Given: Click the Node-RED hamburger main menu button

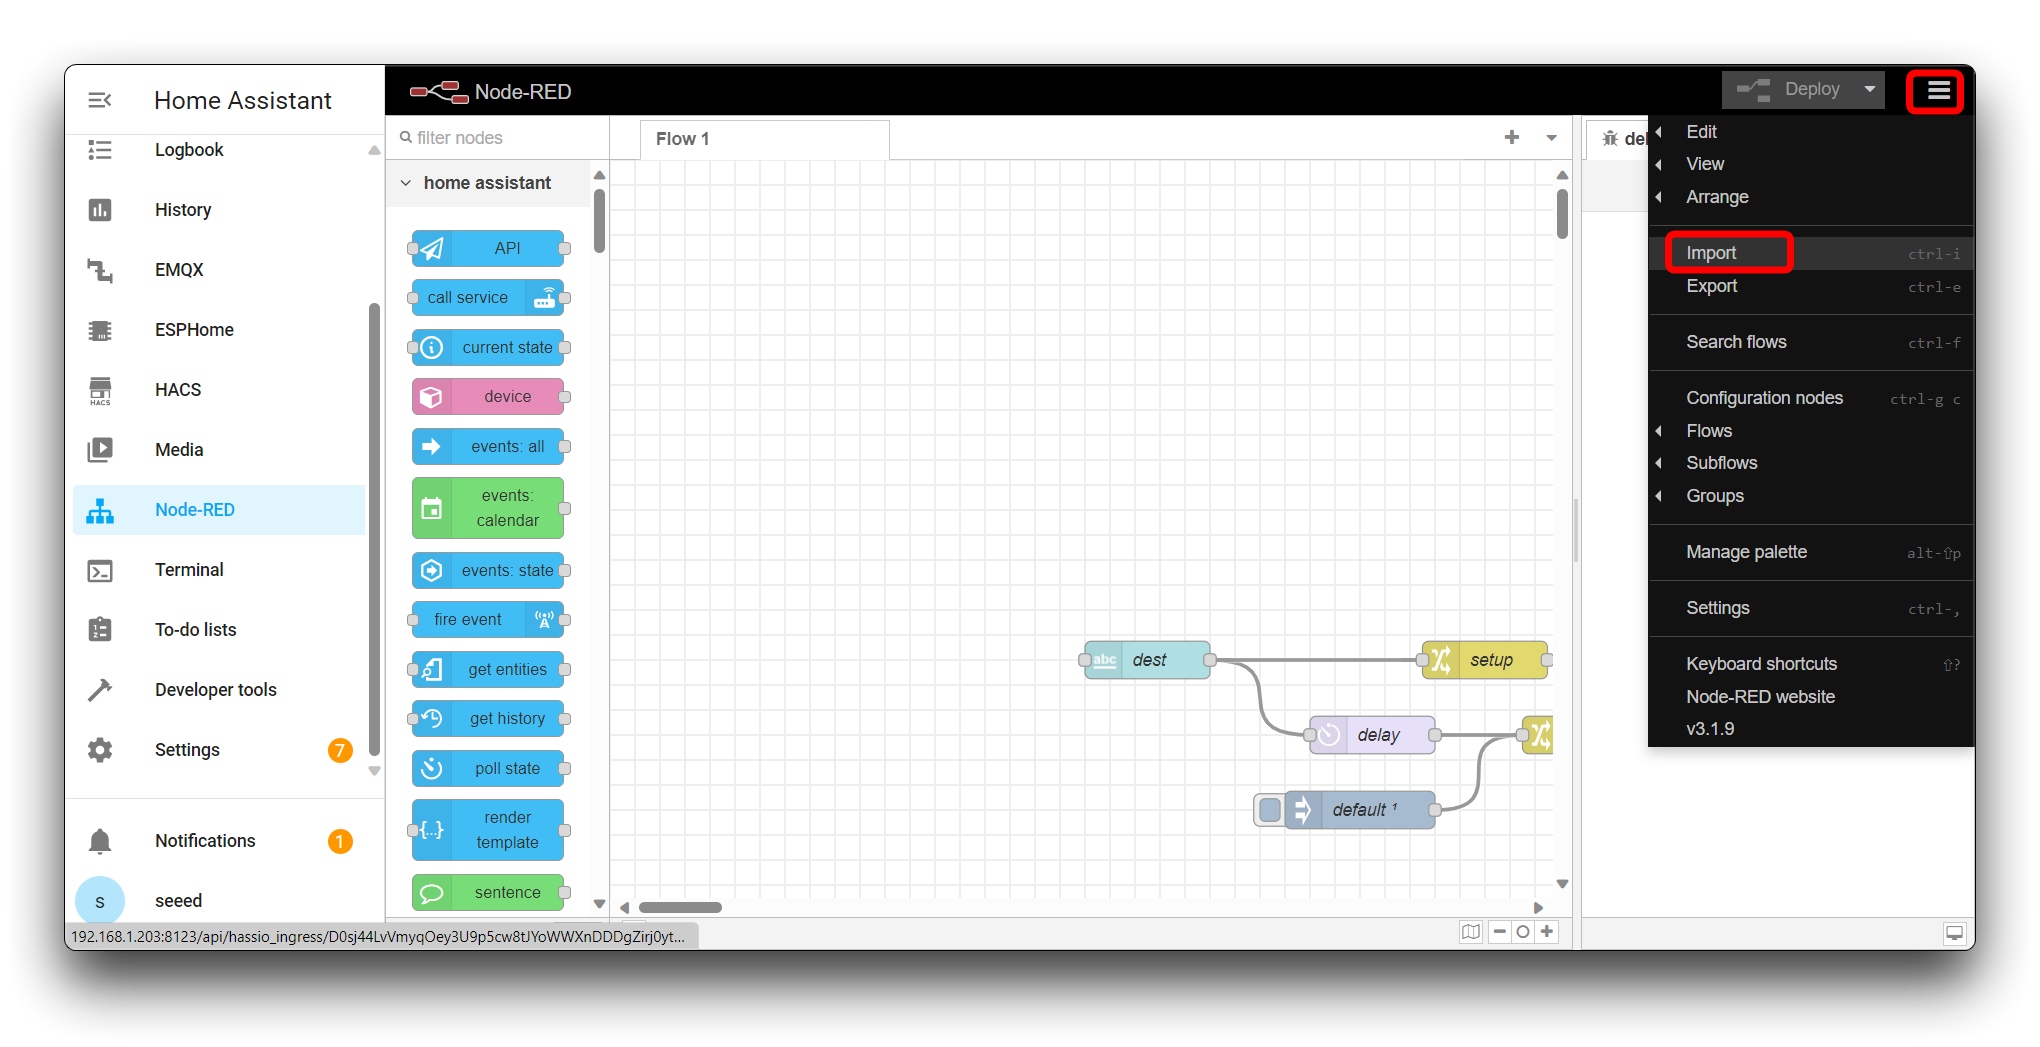Looking at the screenshot, I should (x=1938, y=92).
